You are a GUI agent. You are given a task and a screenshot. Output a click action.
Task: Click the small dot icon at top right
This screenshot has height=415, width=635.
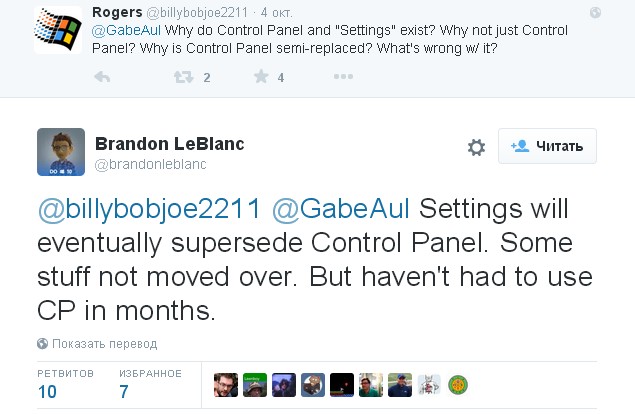point(596,13)
